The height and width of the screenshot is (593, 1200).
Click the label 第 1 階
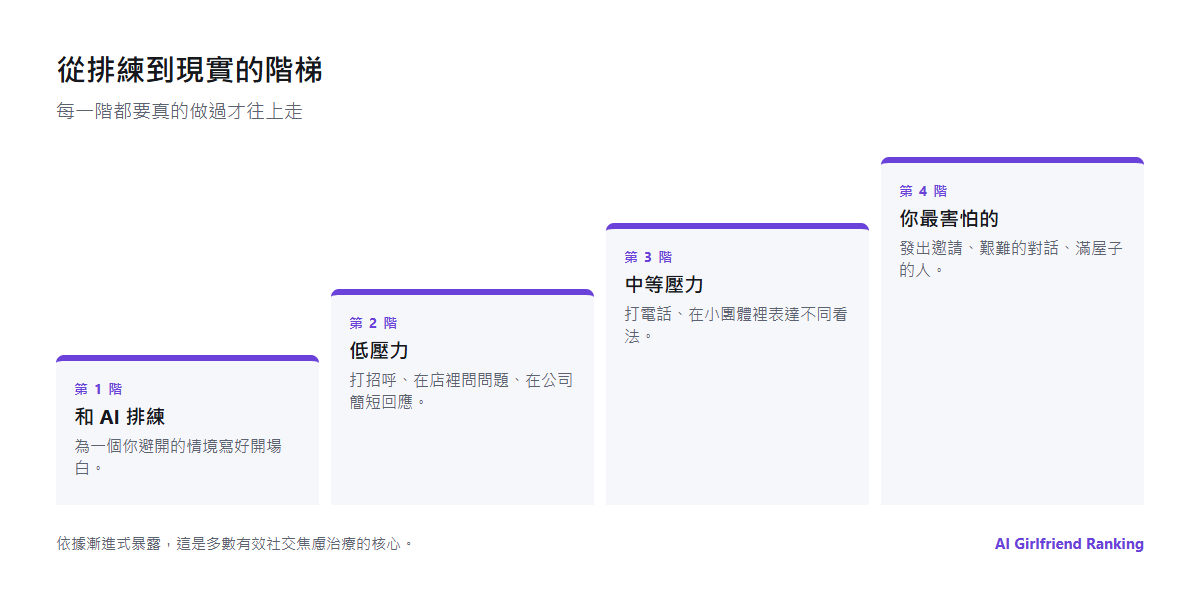(98, 389)
